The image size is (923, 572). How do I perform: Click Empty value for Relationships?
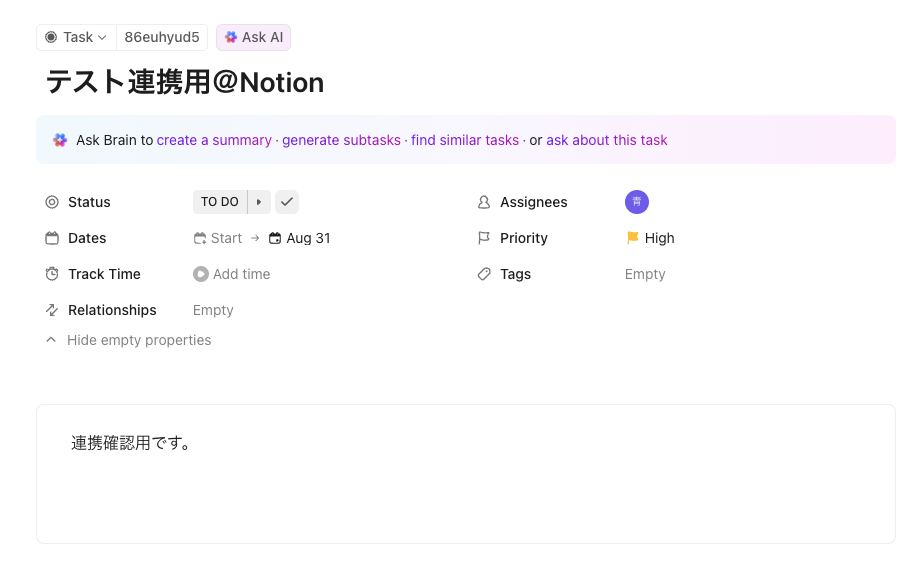coord(213,310)
